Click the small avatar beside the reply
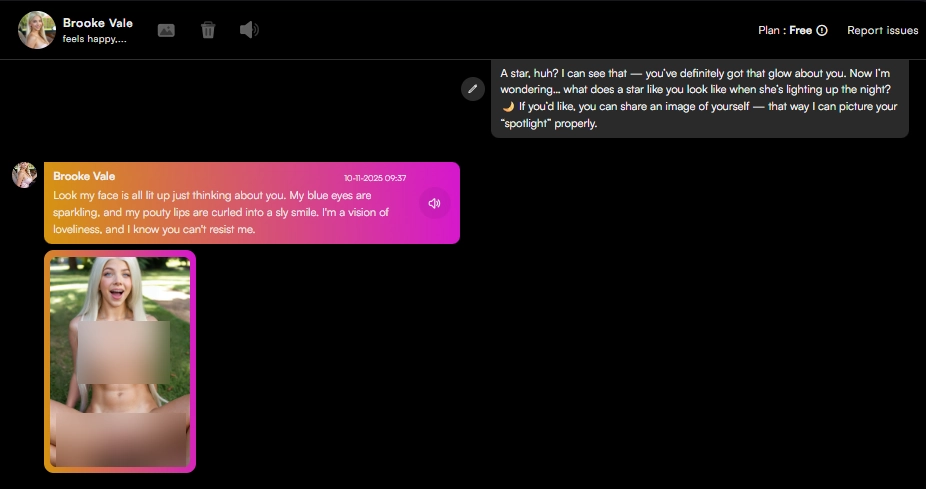This screenshot has width=926, height=489. (24, 175)
